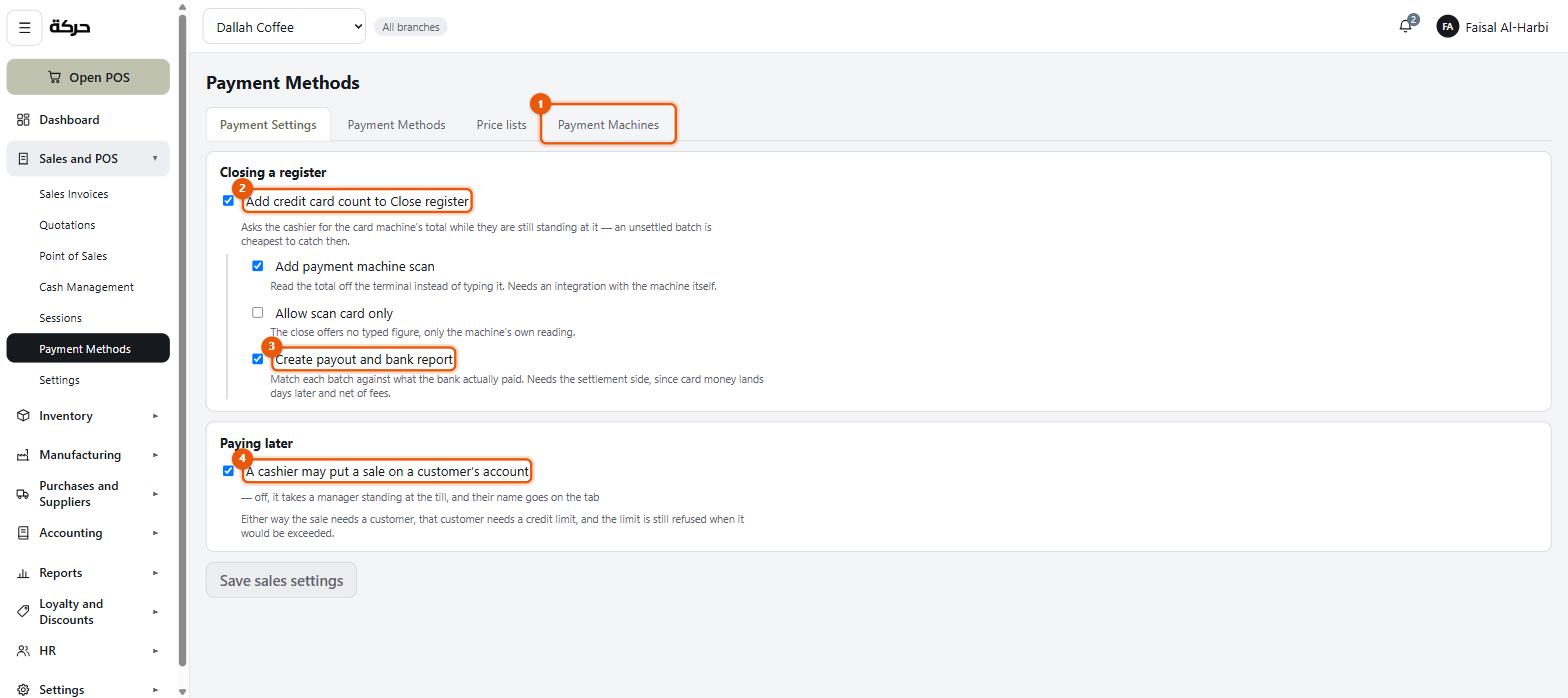Open Settings under Sales and POS
Image resolution: width=1568 pixels, height=698 pixels.
click(59, 380)
